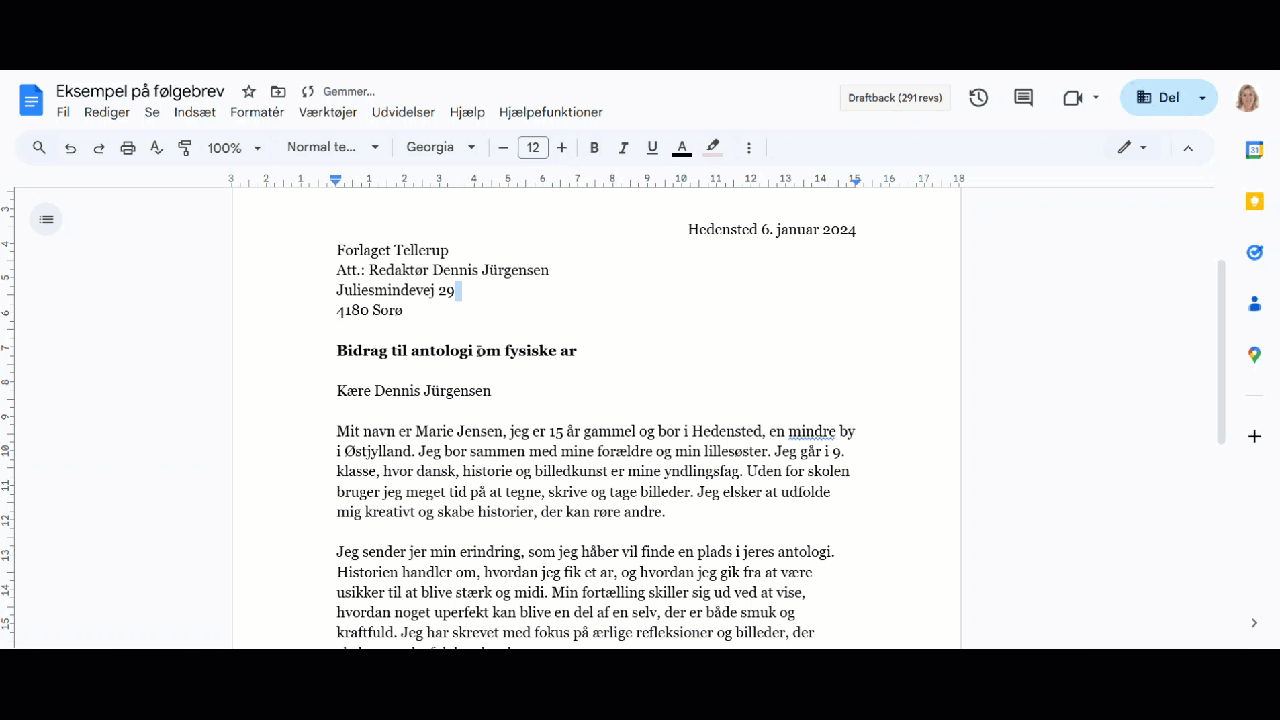Expand the meeting camera dropdown arrow

pyautogui.click(x=1096, y=98)
